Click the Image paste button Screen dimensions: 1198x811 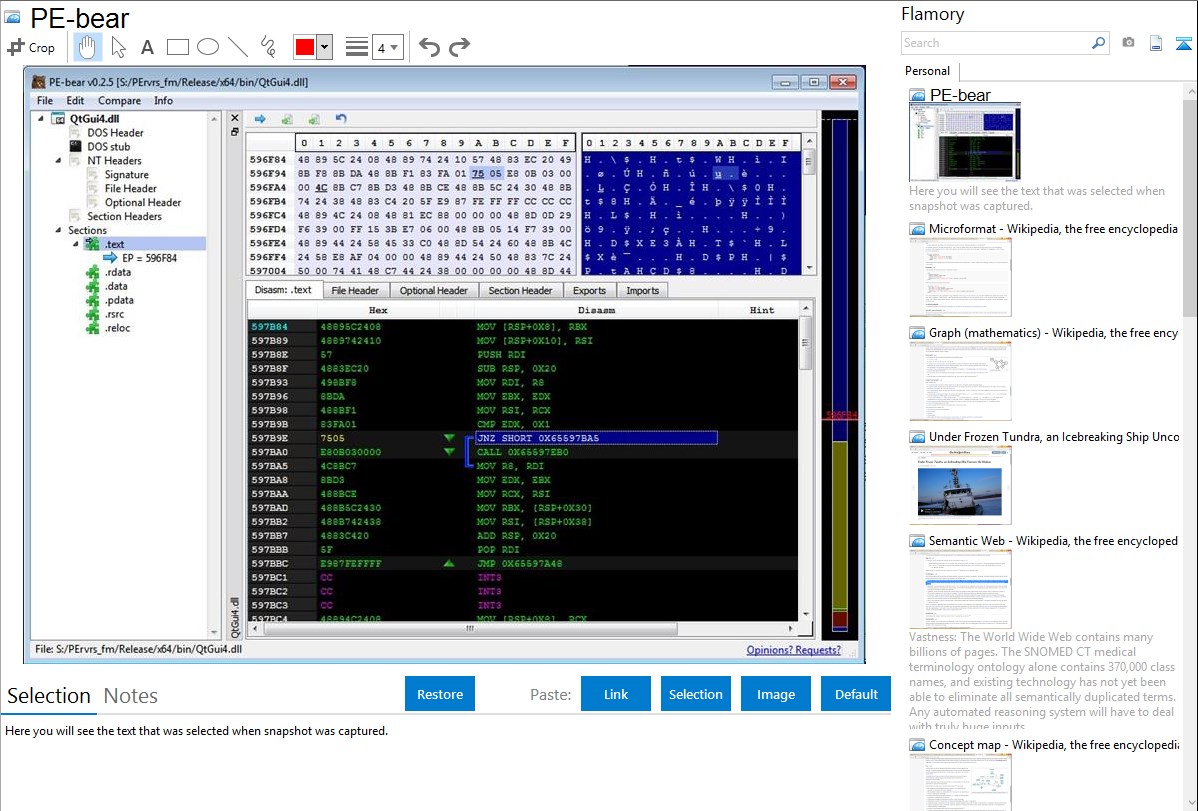click(x=776, y=694)
